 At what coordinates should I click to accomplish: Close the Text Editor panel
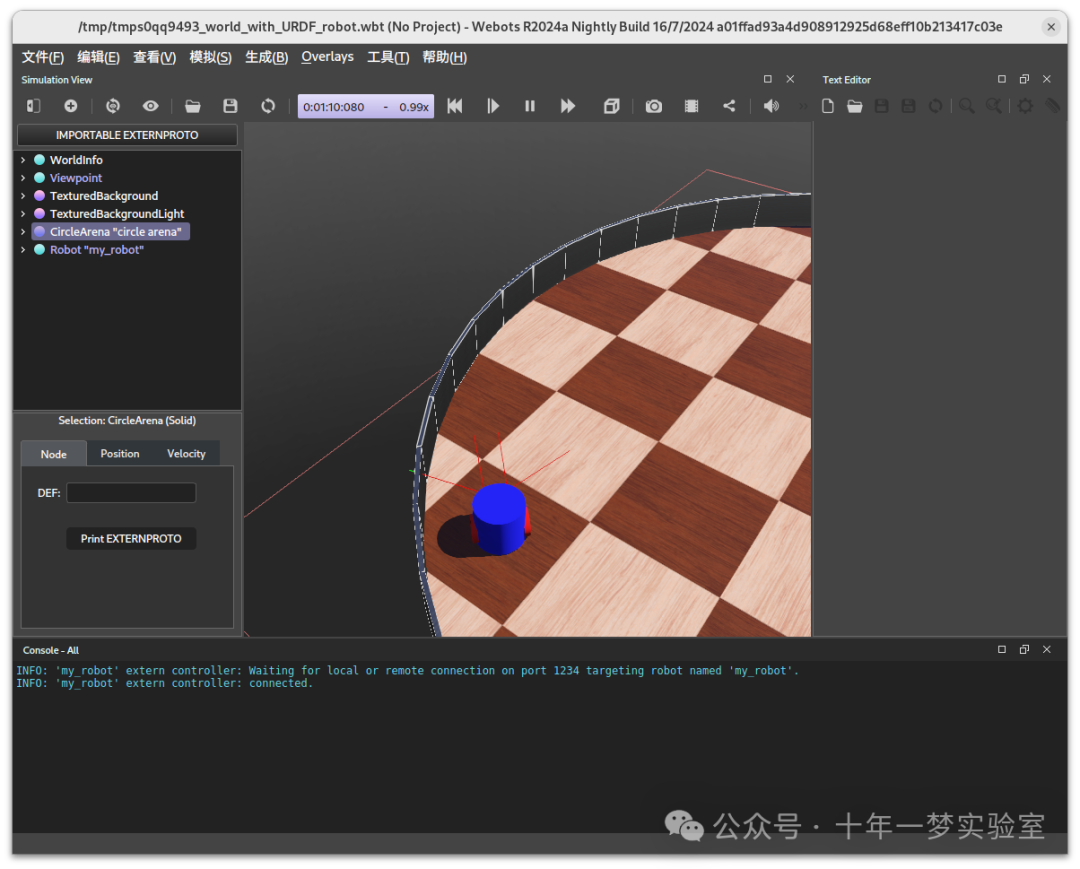point(1047,79)
